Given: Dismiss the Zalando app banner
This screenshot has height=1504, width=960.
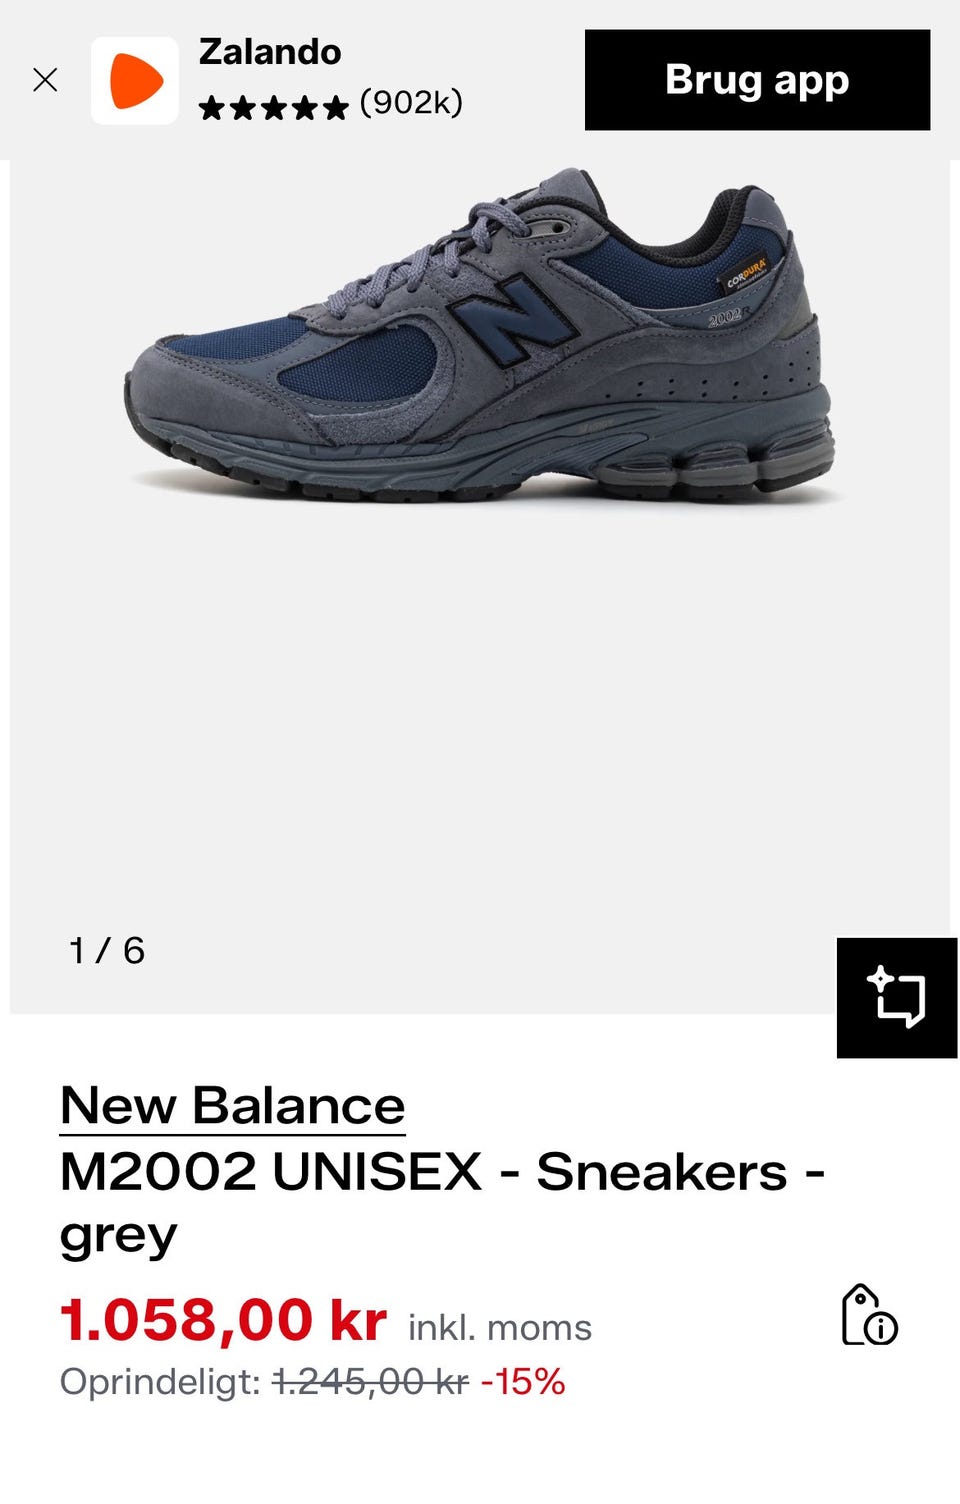Looking at the screenshot, I should 45,80.
